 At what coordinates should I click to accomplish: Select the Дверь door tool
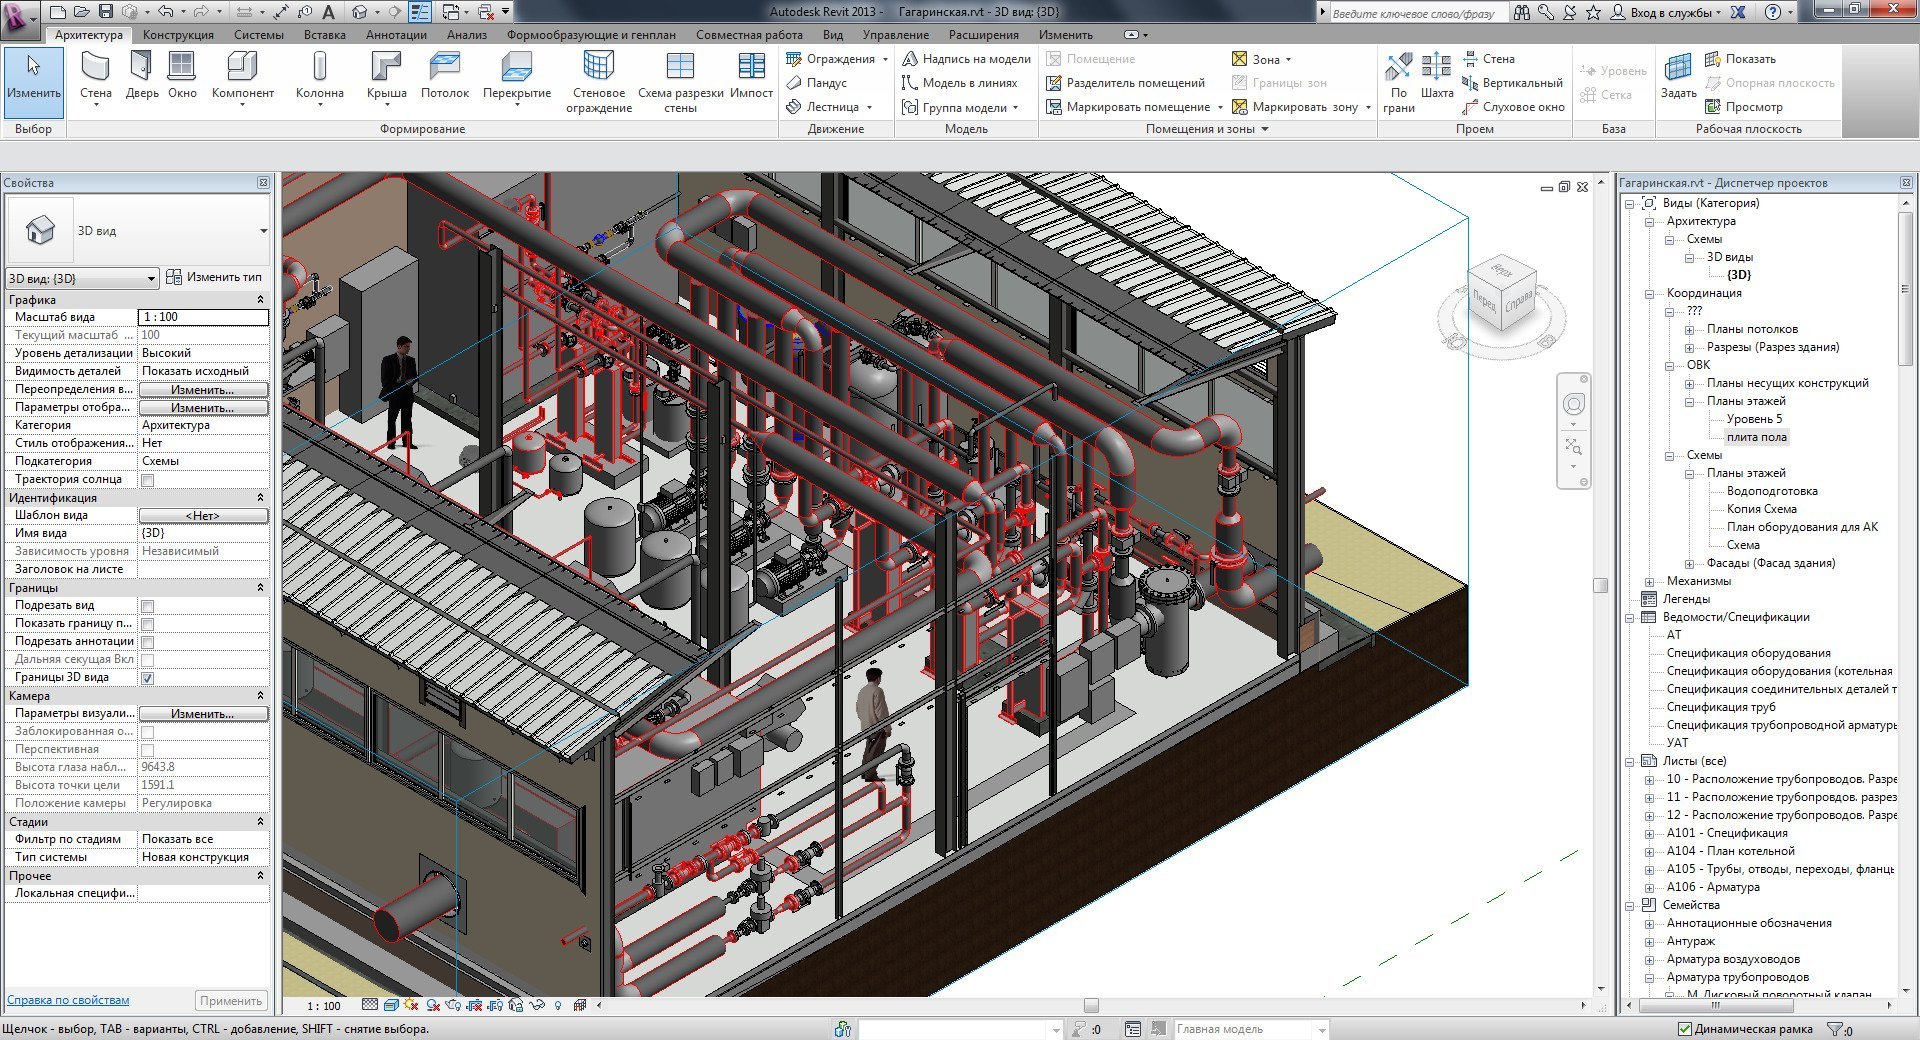142,76
